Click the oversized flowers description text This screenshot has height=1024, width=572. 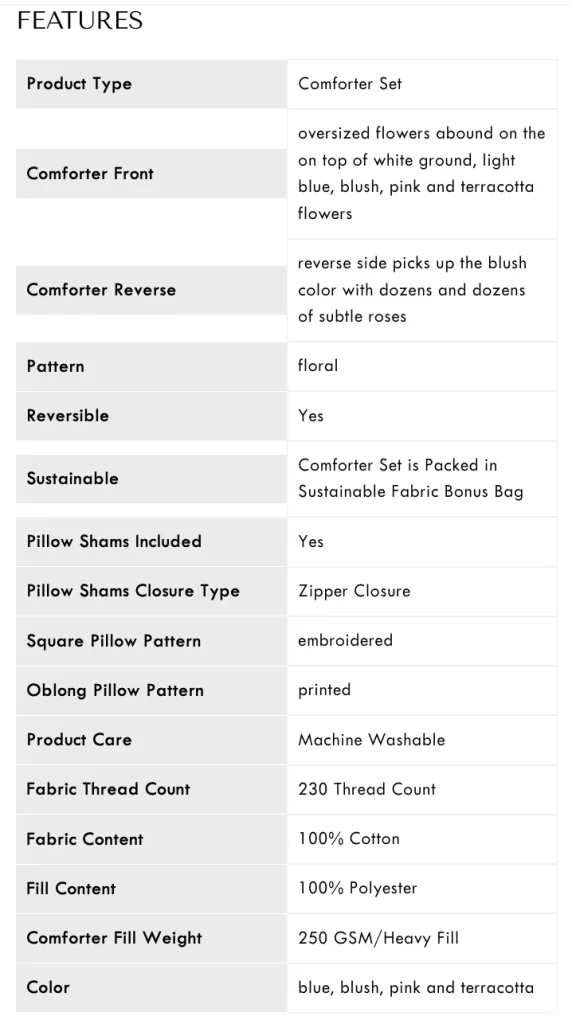coord(421,173)
